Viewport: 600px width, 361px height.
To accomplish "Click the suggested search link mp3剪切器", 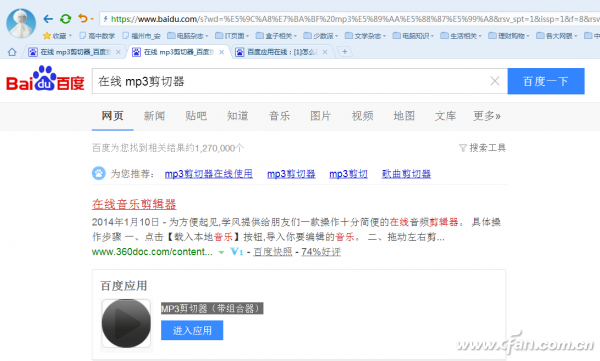I will click(x=291, y=174).
